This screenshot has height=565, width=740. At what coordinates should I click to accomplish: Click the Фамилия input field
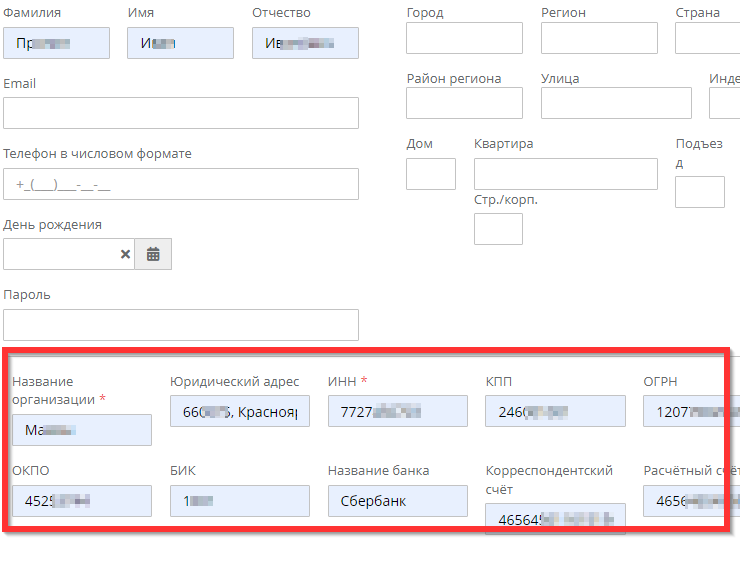pyautogui.click(x=56, y=43)
